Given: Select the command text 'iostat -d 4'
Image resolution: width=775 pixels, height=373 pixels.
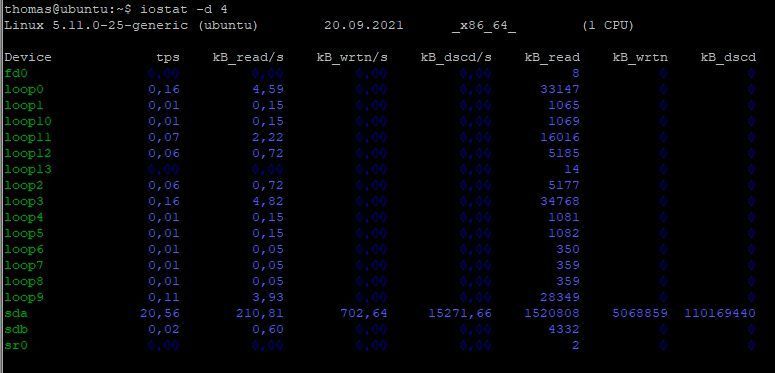Looking at the screenshot, I should point(184,9).
